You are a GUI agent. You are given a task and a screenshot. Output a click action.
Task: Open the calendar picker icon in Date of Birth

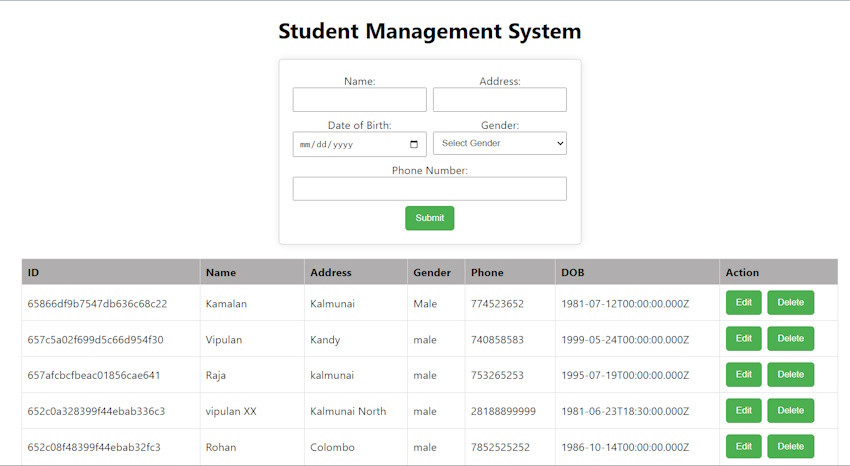click(414, 144)
